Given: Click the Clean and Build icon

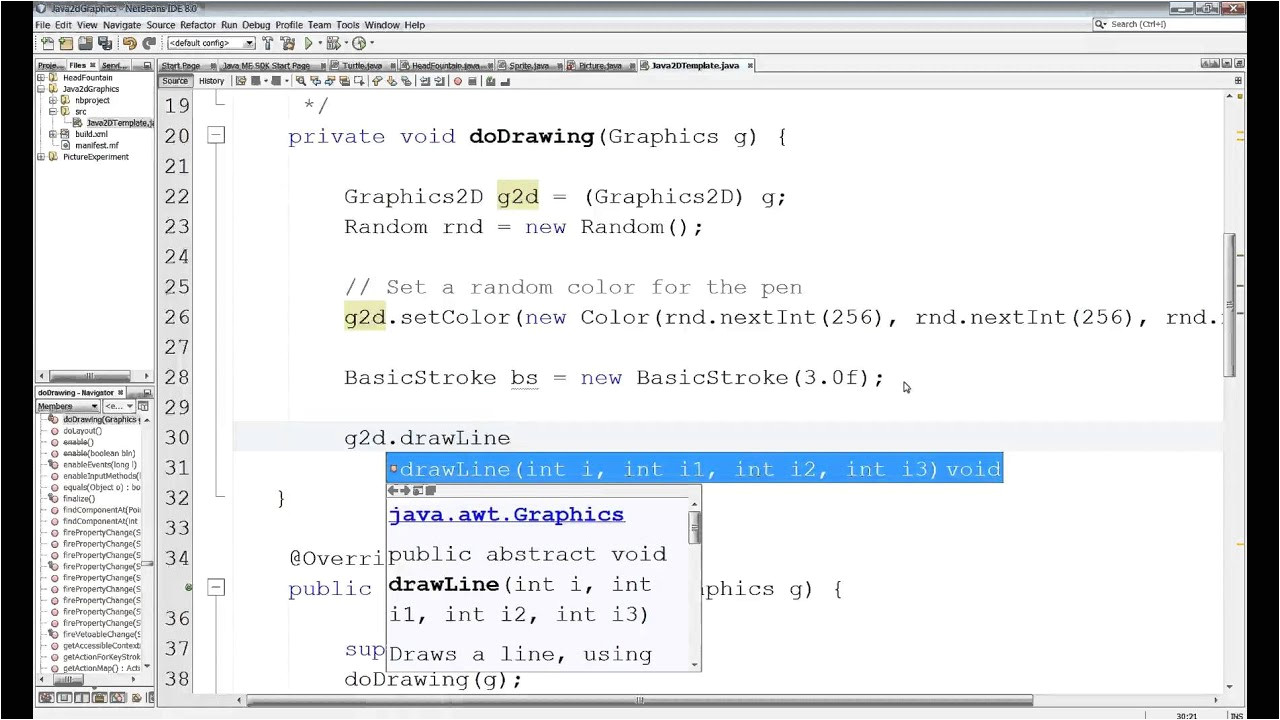Looking at the screenshot, I should [x=288, y=43].
